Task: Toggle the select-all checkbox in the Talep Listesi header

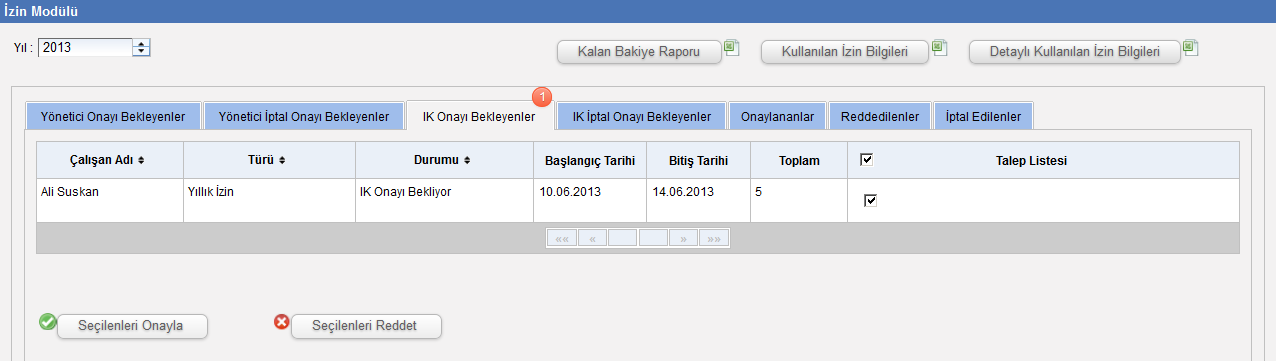Action: pos(867,159)
